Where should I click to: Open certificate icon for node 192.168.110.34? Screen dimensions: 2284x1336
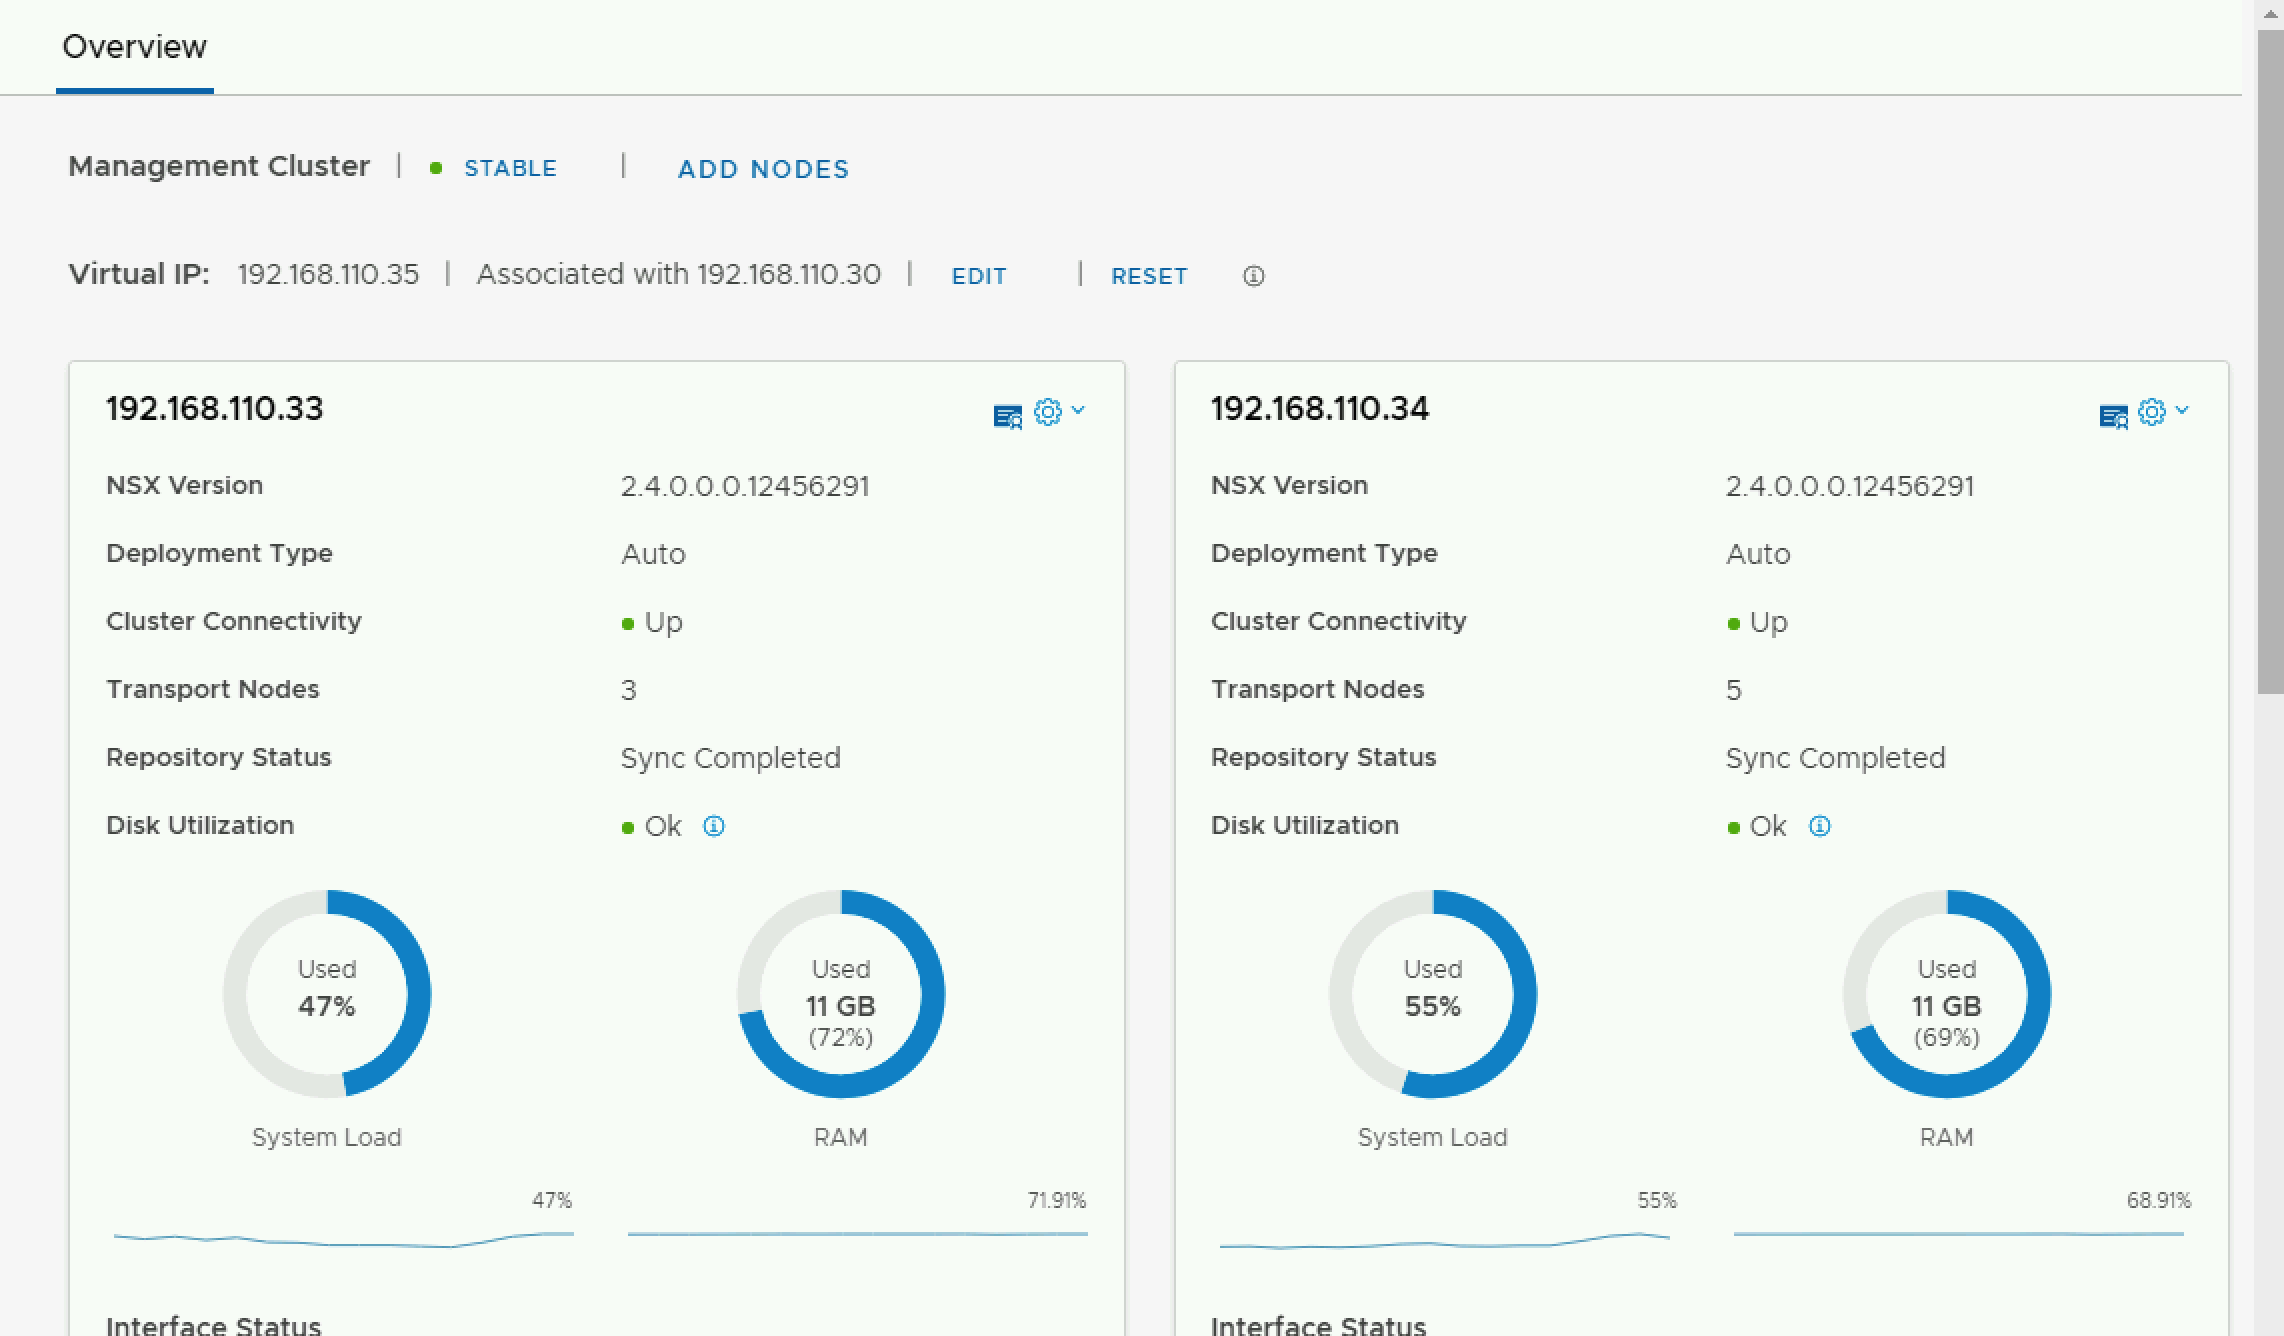pyautogui.click(x=2113, y=415)
